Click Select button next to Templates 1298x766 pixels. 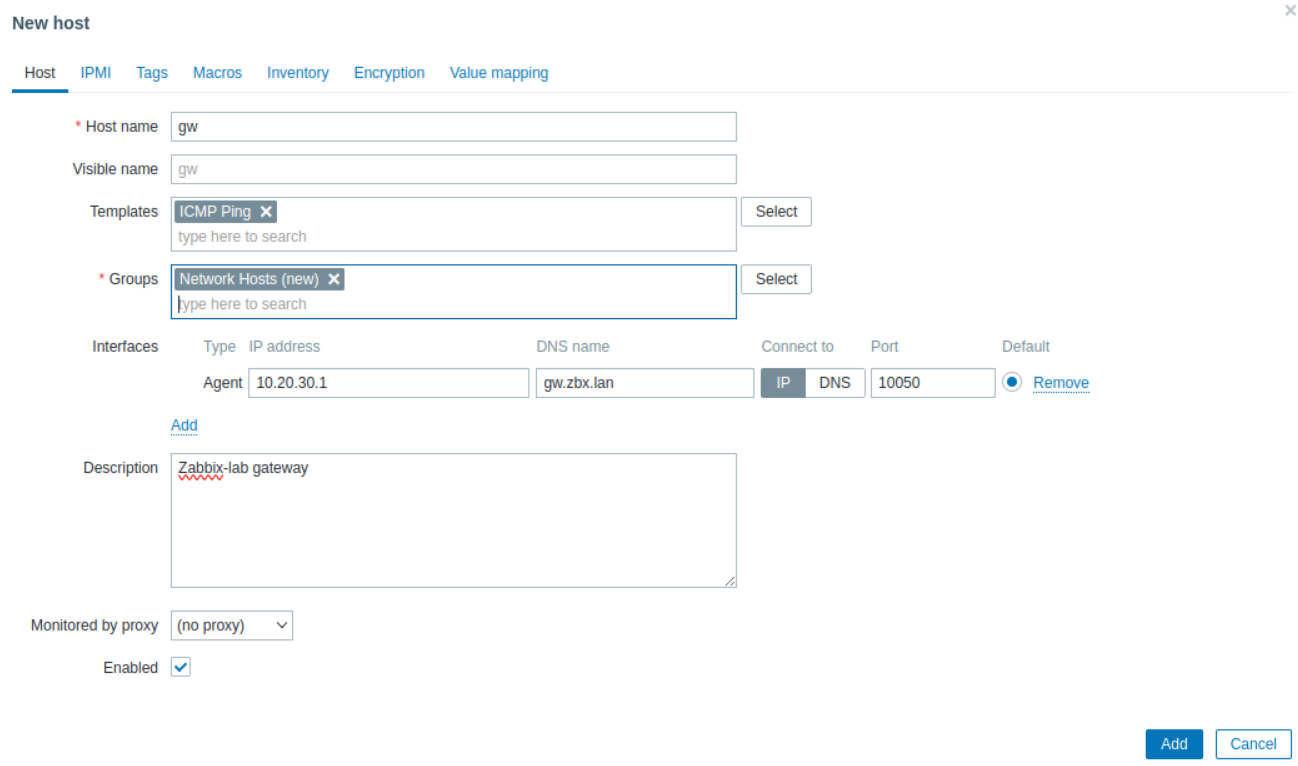pos(776,211)
